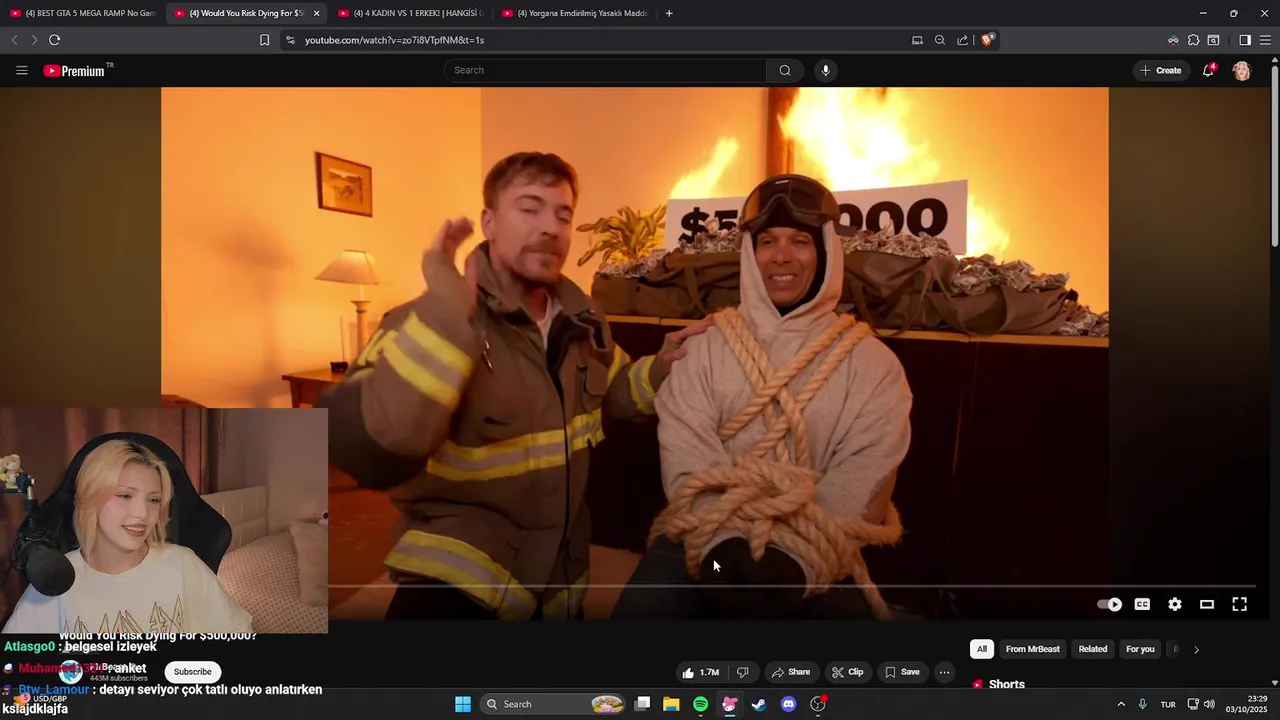Open the zoom magnifier in address bar
This screenshot has height=720, width=1280.
(x=940, y=40)
